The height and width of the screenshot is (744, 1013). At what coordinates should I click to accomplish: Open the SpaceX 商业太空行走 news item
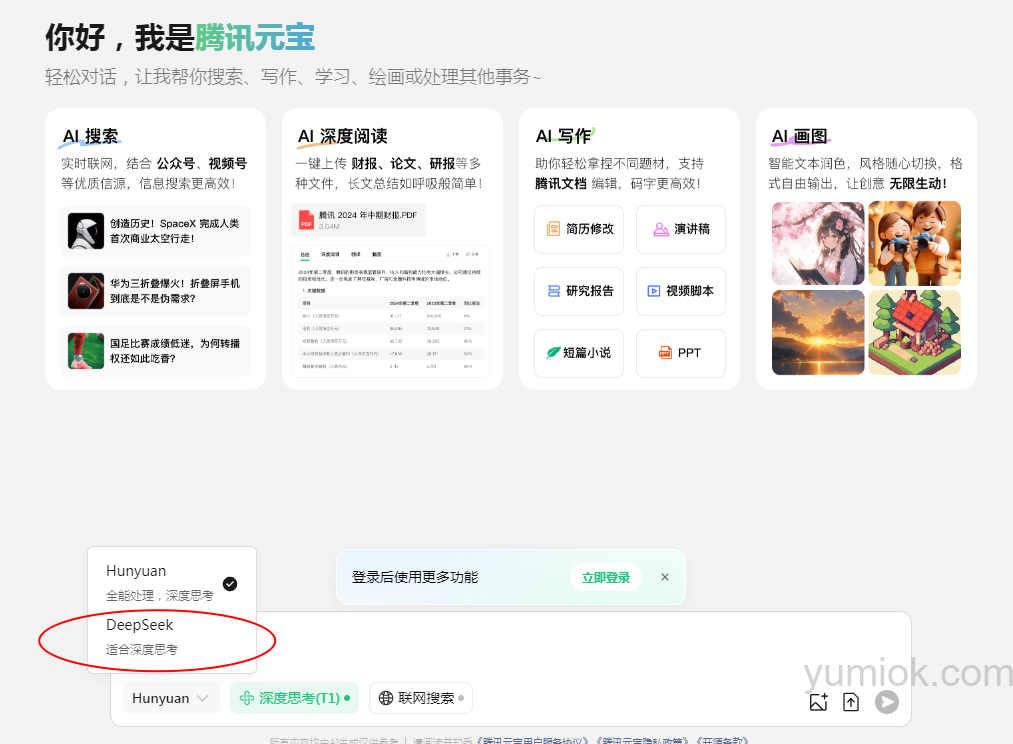click(155, 231)
